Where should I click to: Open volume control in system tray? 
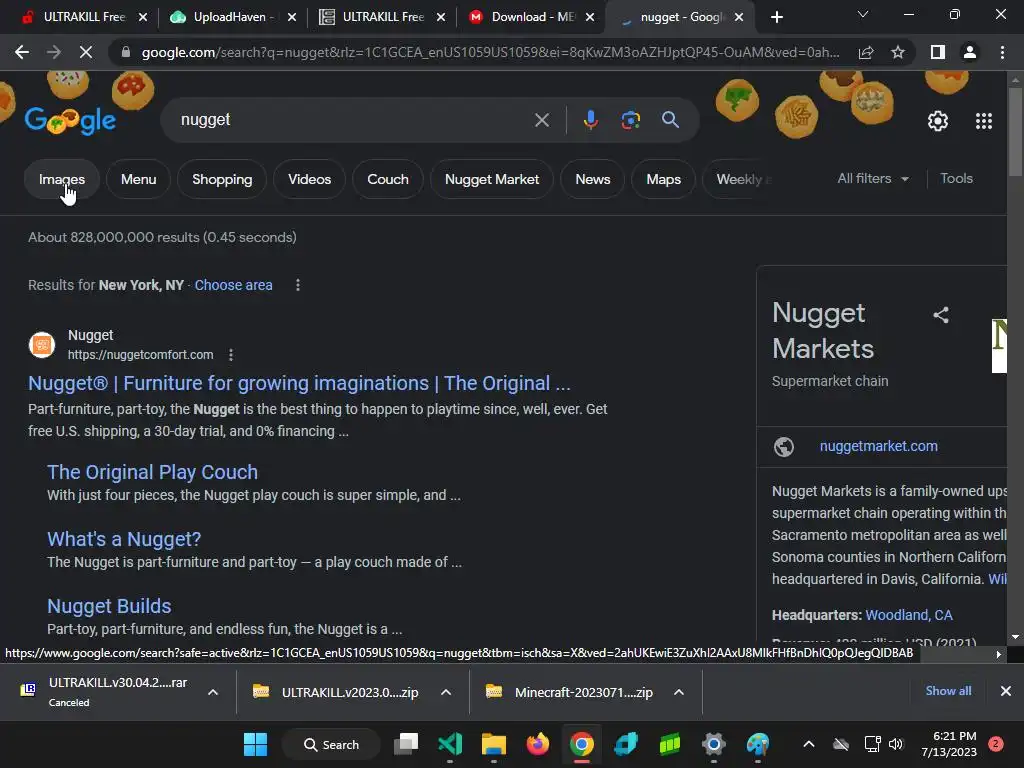tap(896, 744)
